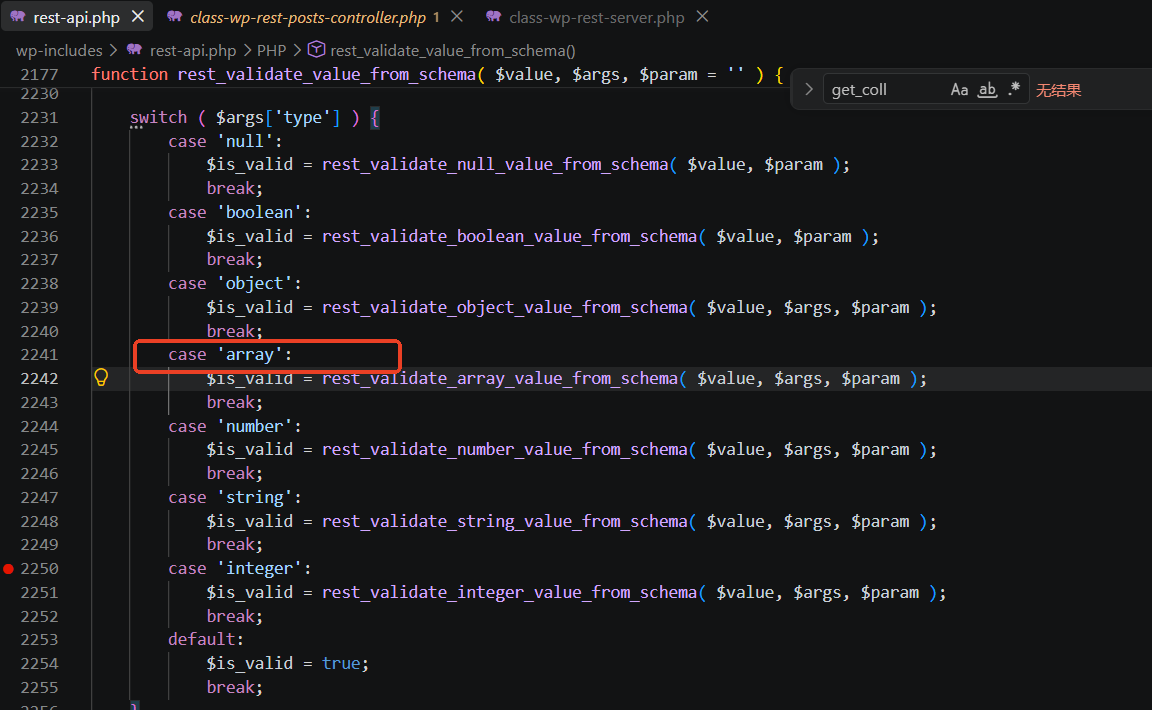Image resolution: width=1152 pixels, height=710 pixels.
Task: Expand the replace field in find widget
Action: [809, 89]
